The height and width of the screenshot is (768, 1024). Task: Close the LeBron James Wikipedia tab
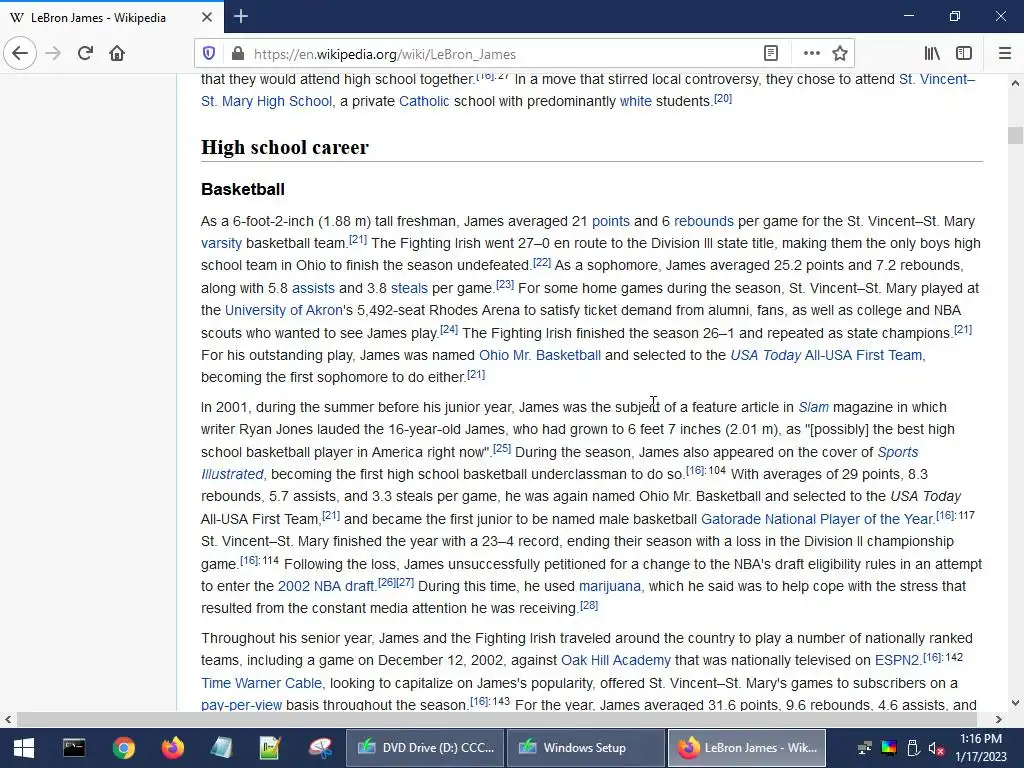[206, 17]
